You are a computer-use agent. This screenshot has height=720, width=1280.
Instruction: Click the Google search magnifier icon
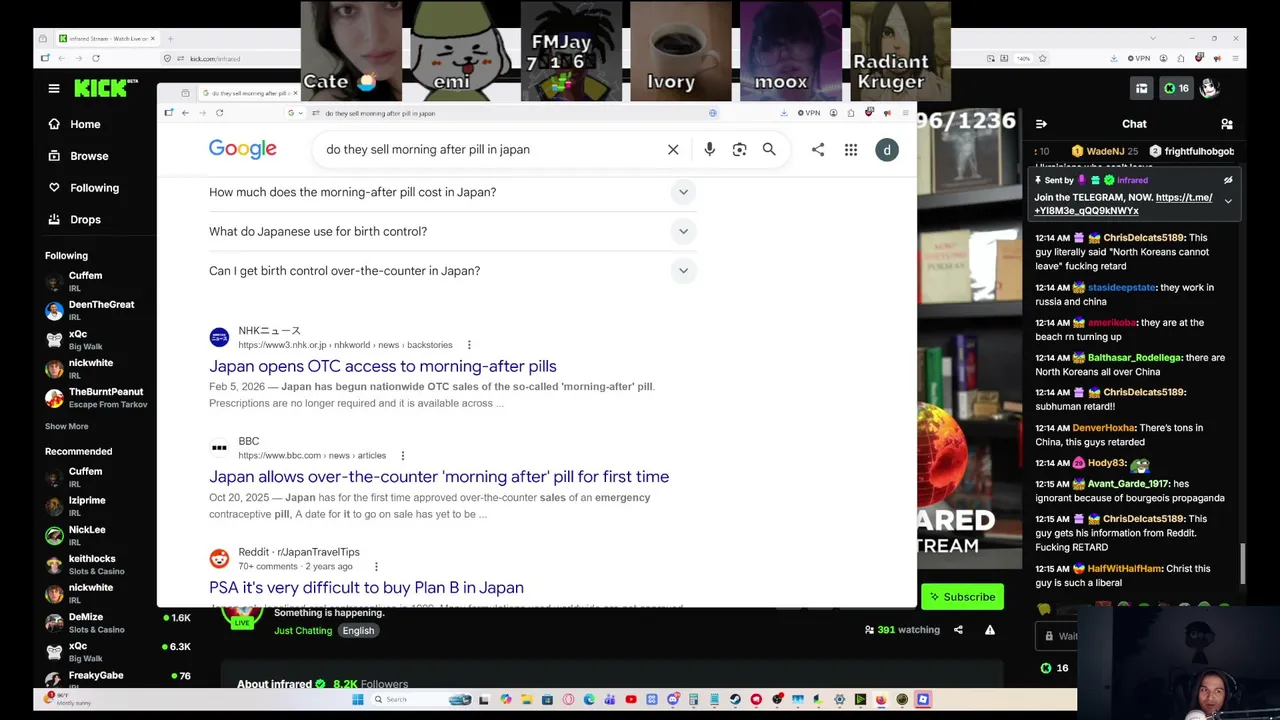pyautogui.click(x=769, y=150)
